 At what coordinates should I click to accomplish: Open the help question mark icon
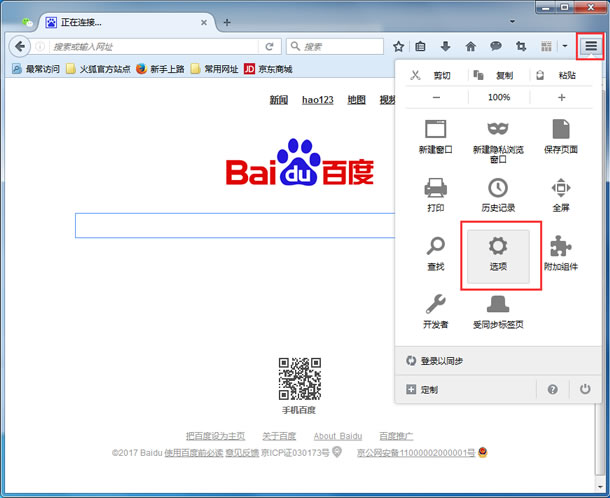(x=552, y=389)
